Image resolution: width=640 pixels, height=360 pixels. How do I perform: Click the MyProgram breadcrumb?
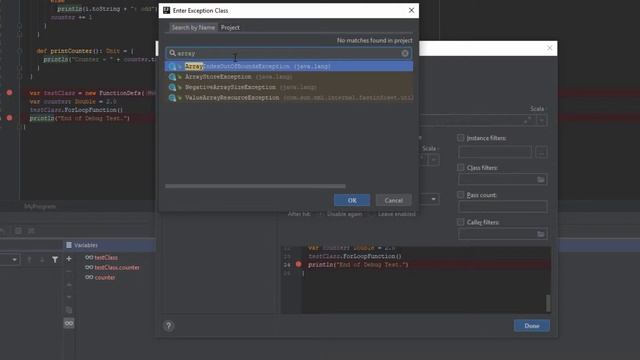(40, 207)
